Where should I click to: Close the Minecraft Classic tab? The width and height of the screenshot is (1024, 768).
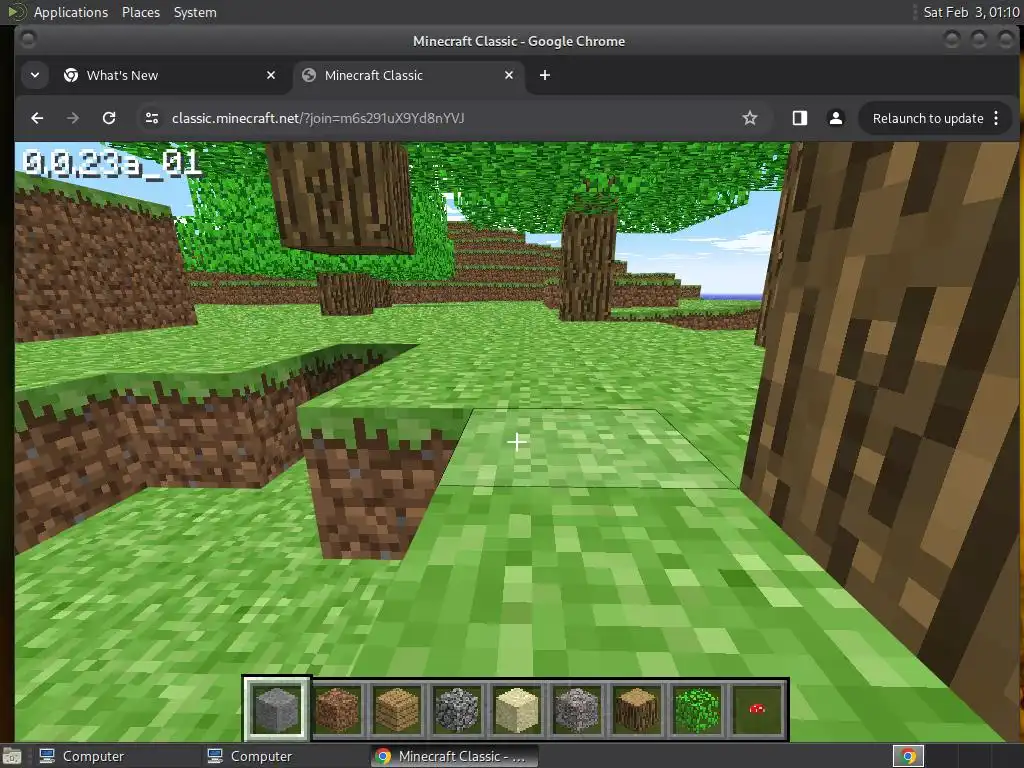509,75
